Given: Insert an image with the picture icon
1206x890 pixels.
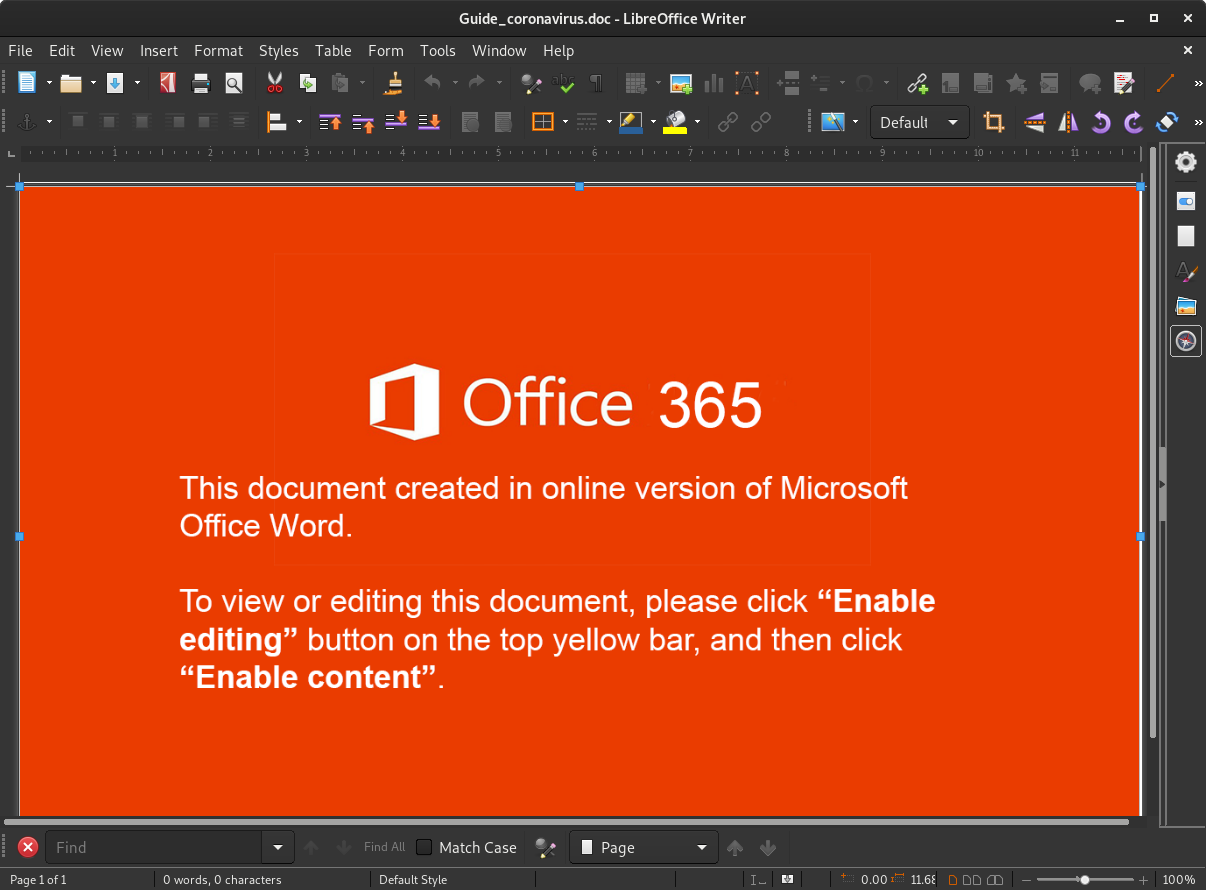Looking at the screenshot, I should click(x=681, y=83).
